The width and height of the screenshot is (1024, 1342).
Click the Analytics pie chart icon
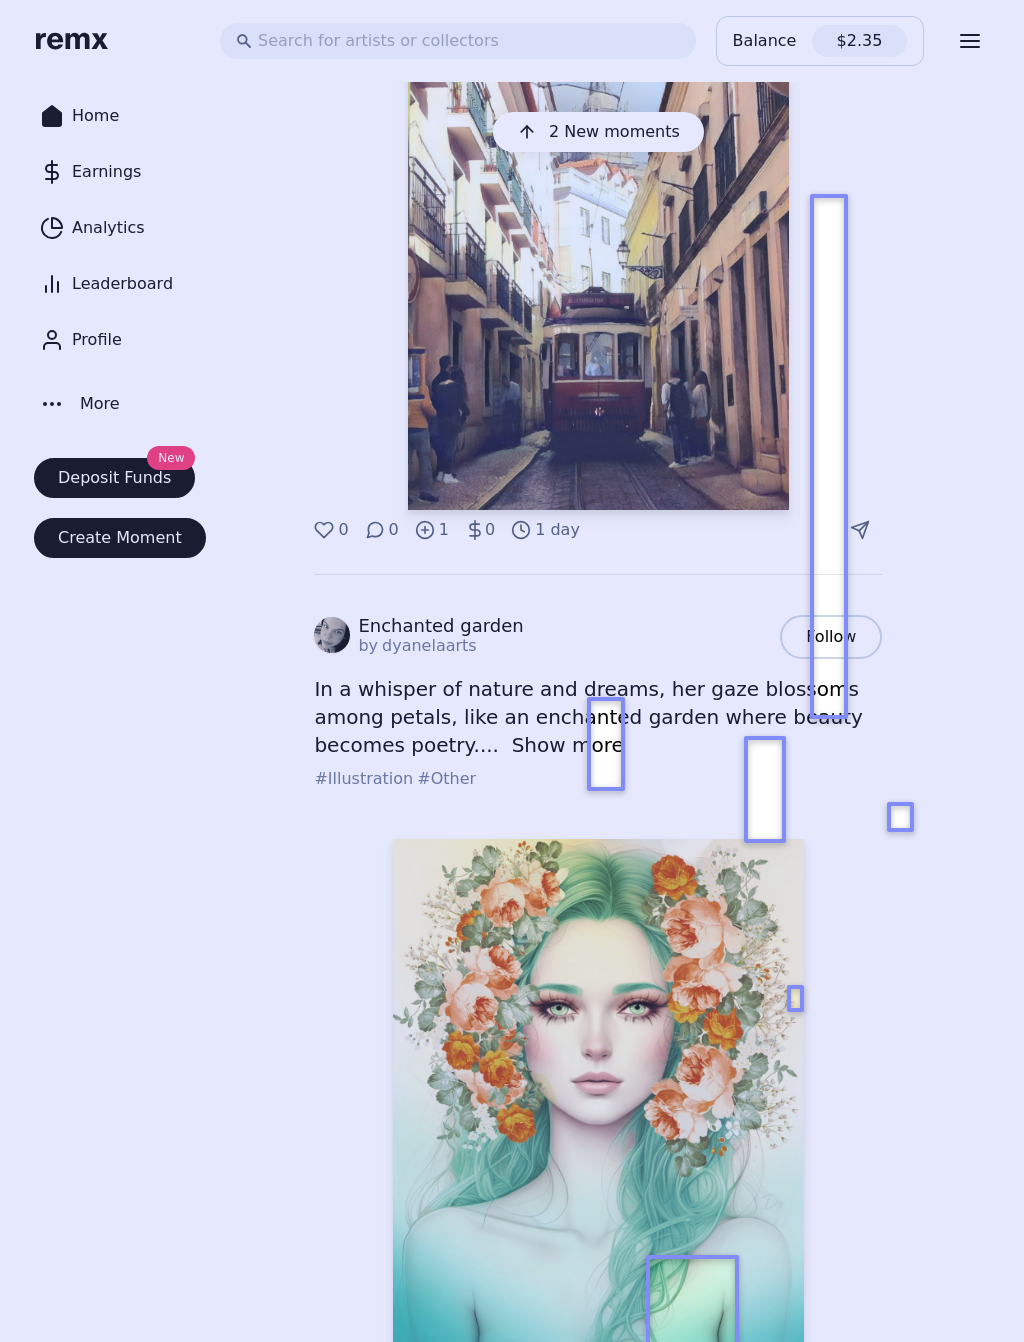[x=52, y=228]
